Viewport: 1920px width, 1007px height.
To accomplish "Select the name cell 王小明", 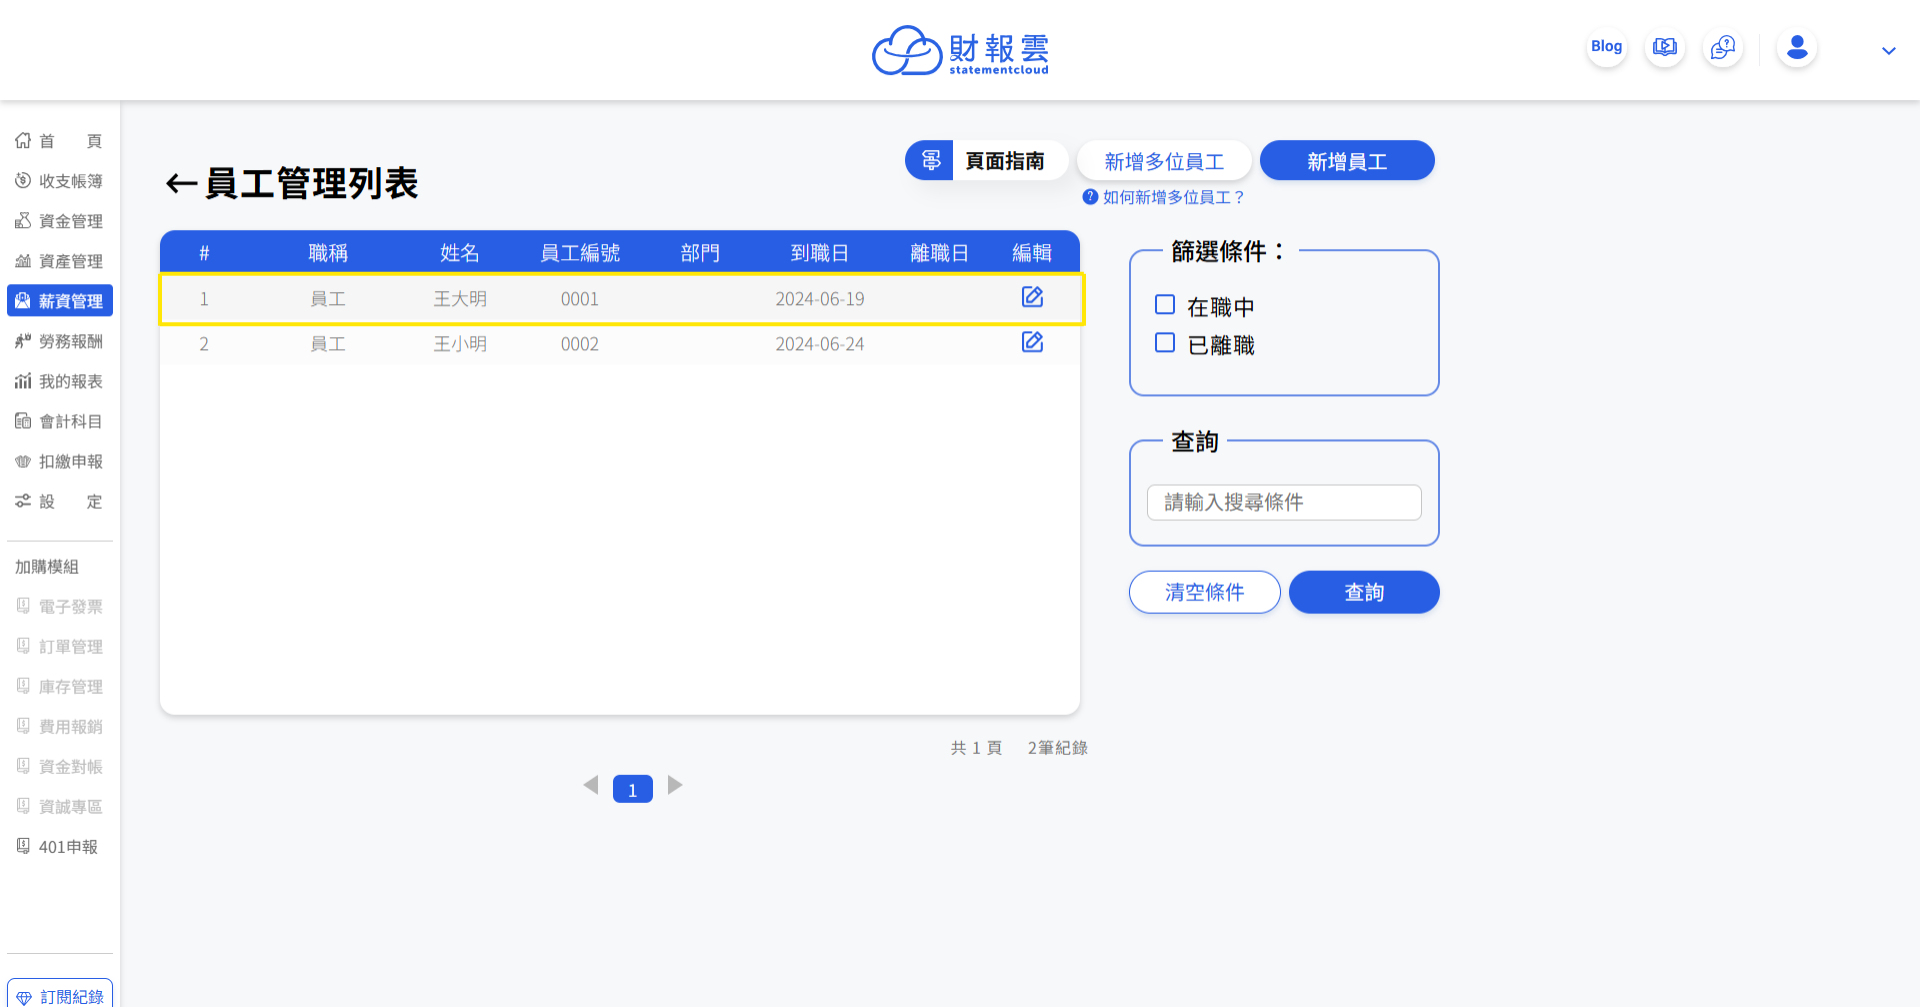I will pos(460,344).
